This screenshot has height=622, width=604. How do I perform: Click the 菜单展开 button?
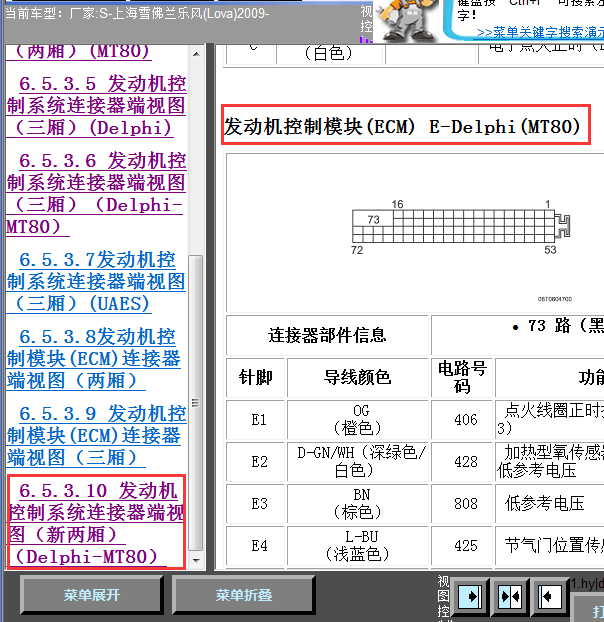pos(92,595)
